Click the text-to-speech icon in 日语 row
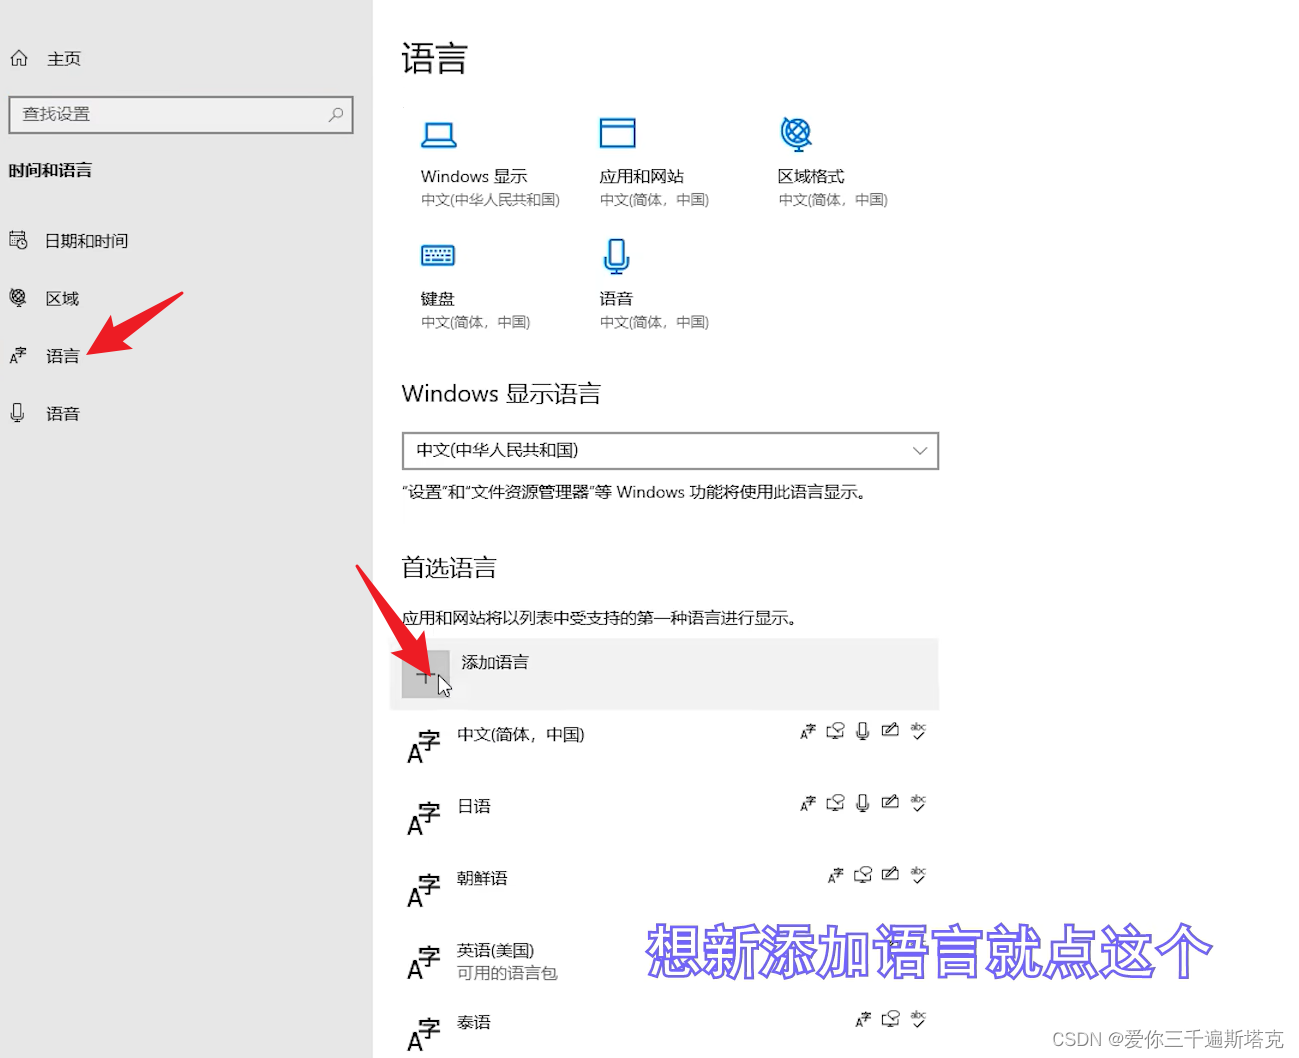The image size is (1299, 1058). 835,802
